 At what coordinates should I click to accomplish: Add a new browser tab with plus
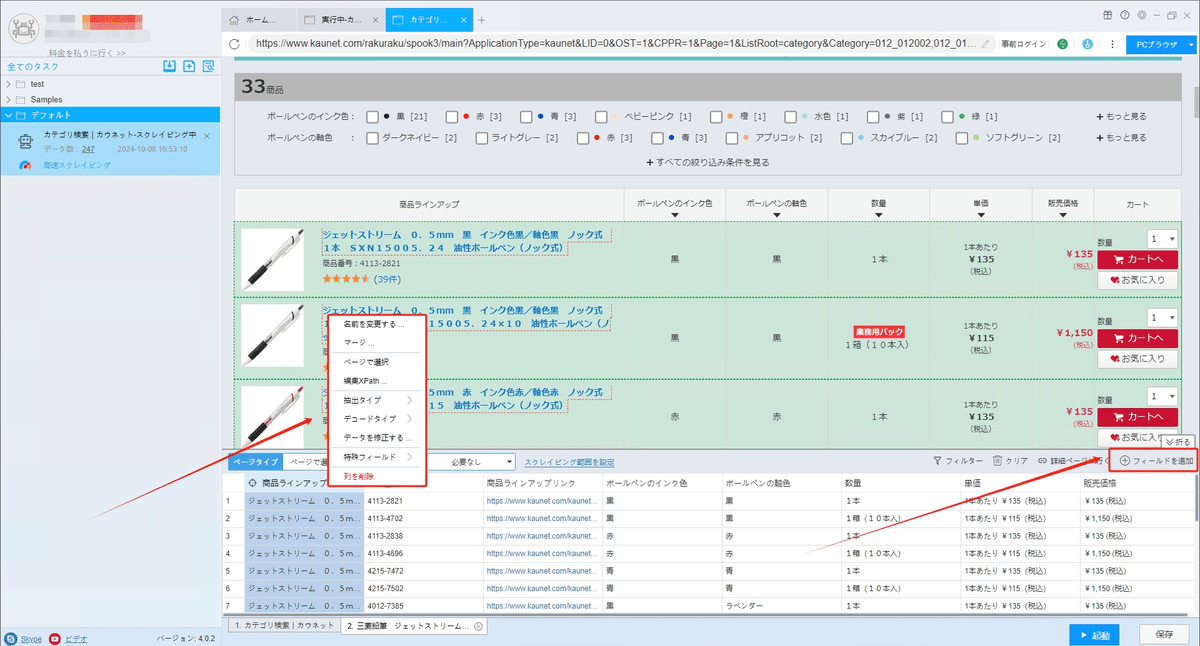[481, 20]
